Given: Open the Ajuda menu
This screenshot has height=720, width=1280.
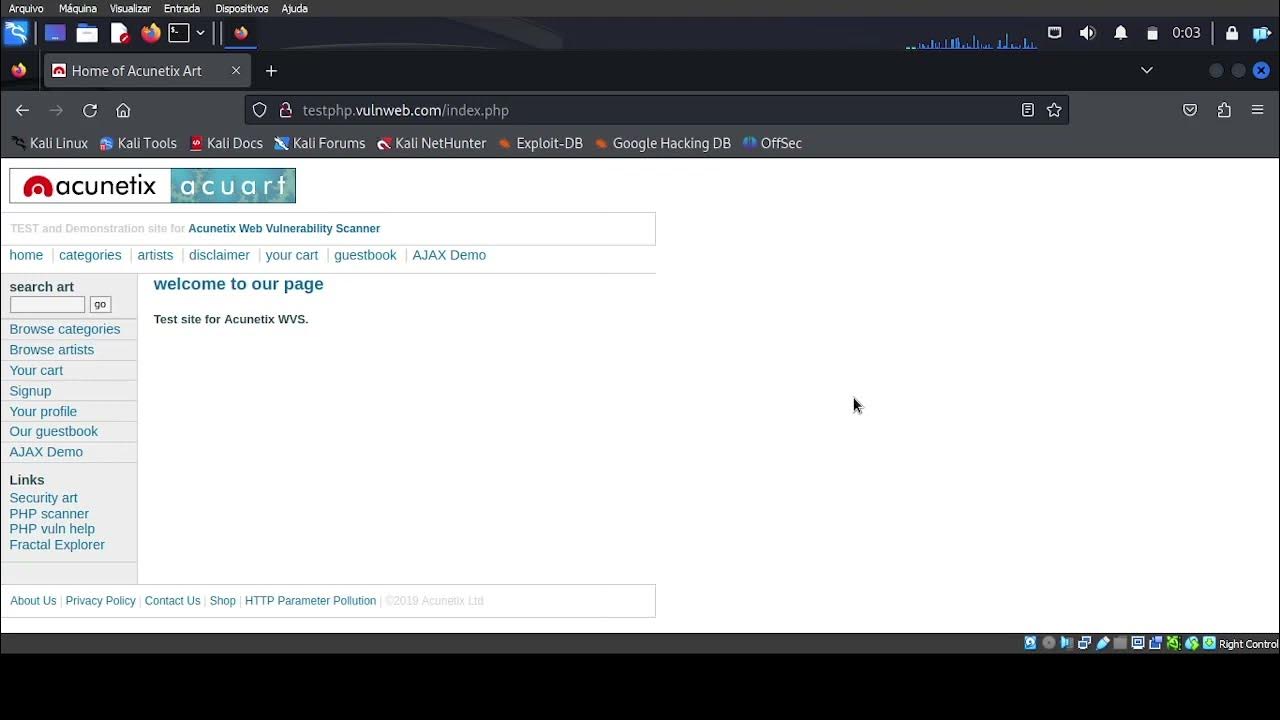Looking at the screenshot, I should pos(294,8).
